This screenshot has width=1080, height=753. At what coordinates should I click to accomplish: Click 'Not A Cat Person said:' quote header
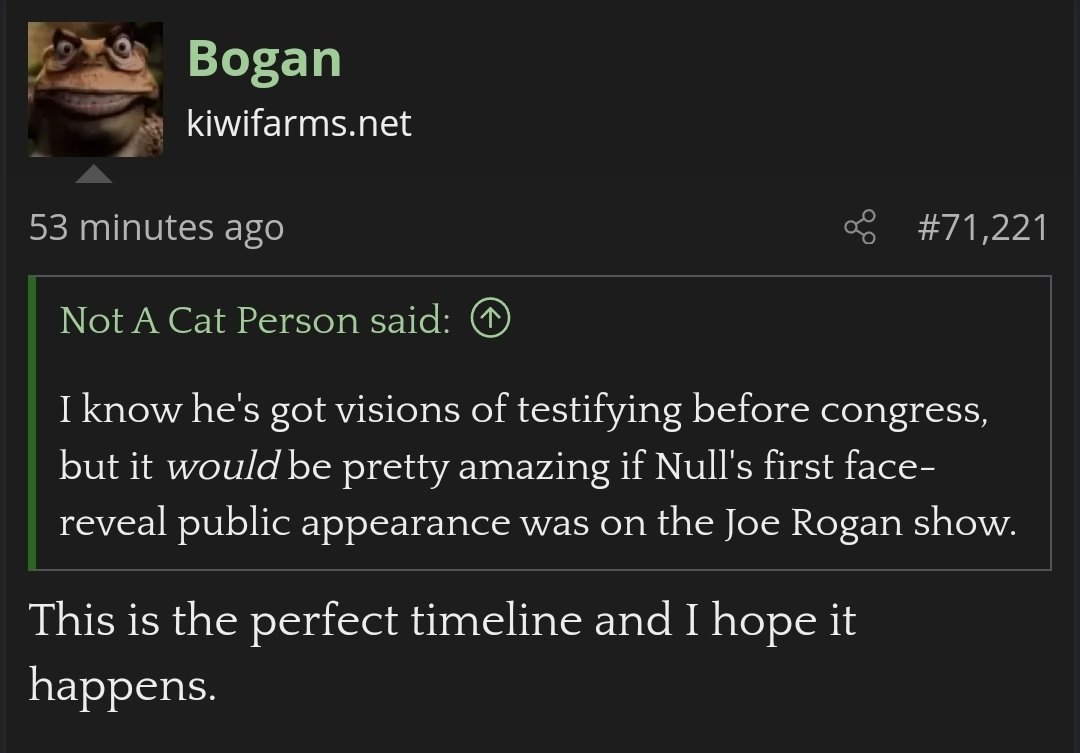click(x=255, y=320)
